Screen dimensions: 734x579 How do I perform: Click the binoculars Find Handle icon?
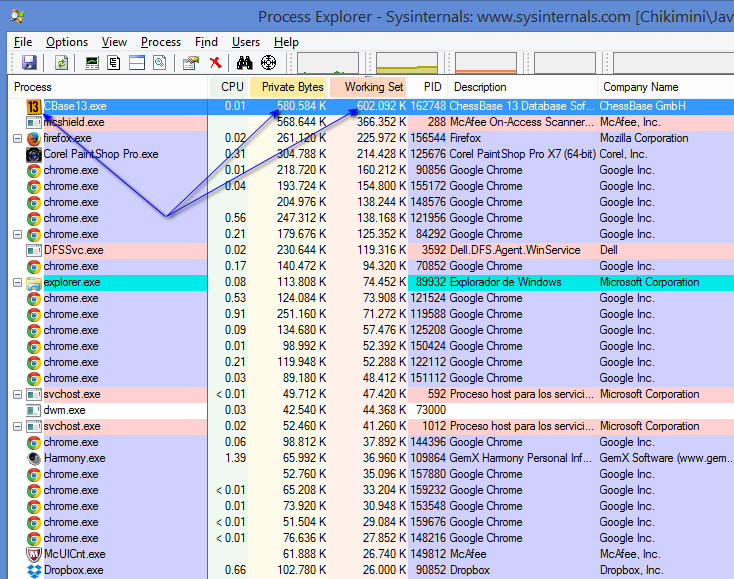click(244, 63)
